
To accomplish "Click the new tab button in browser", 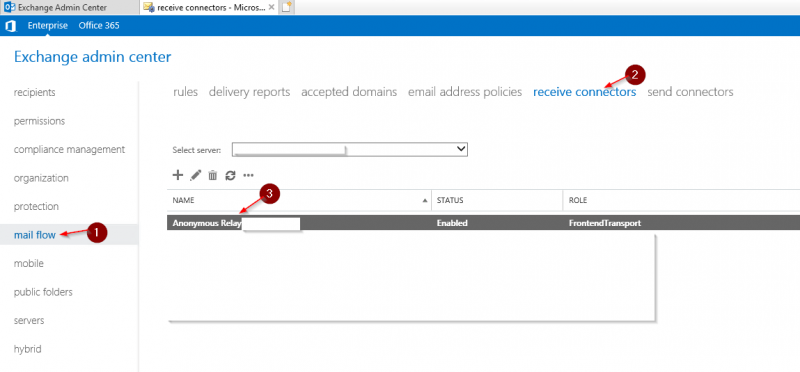I will point(287,7).
